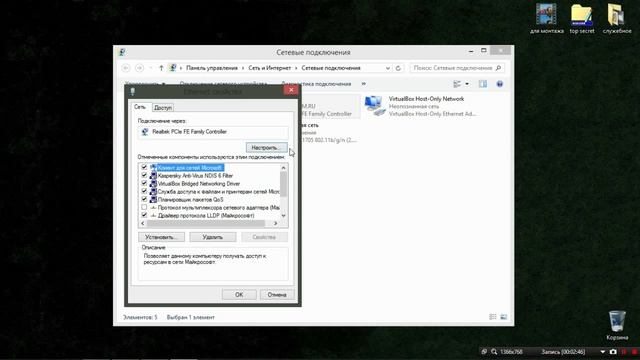Check Протокол мультиплексора сетевого адаптера

(x=144, y=207)
